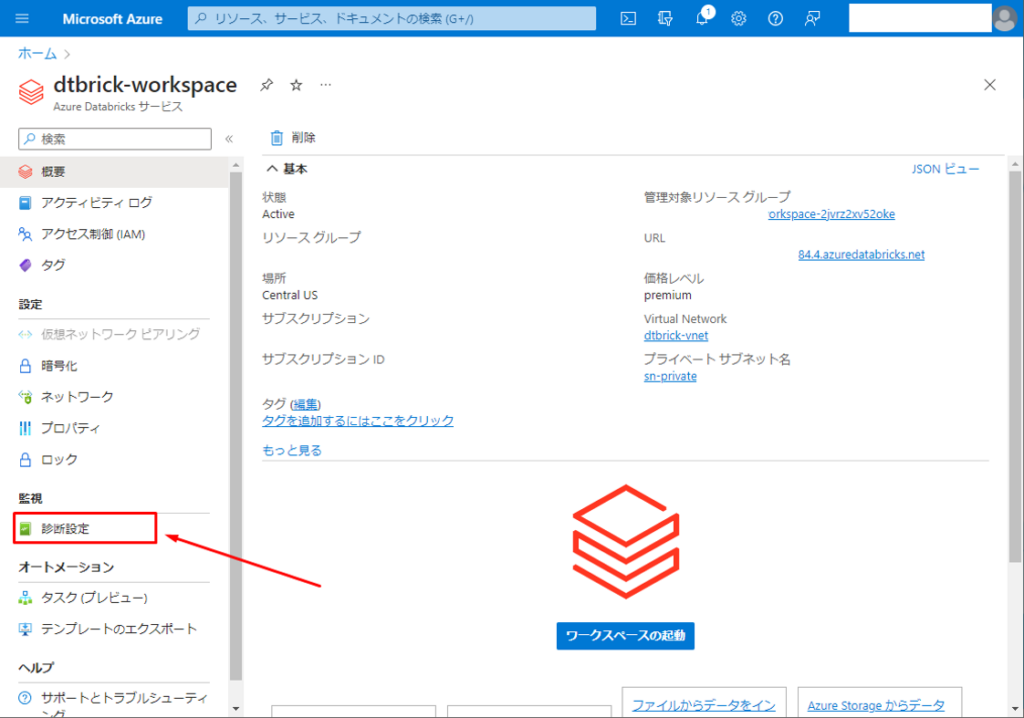
Task: Open the more options ellipsis menu
Action: point(325,85)
